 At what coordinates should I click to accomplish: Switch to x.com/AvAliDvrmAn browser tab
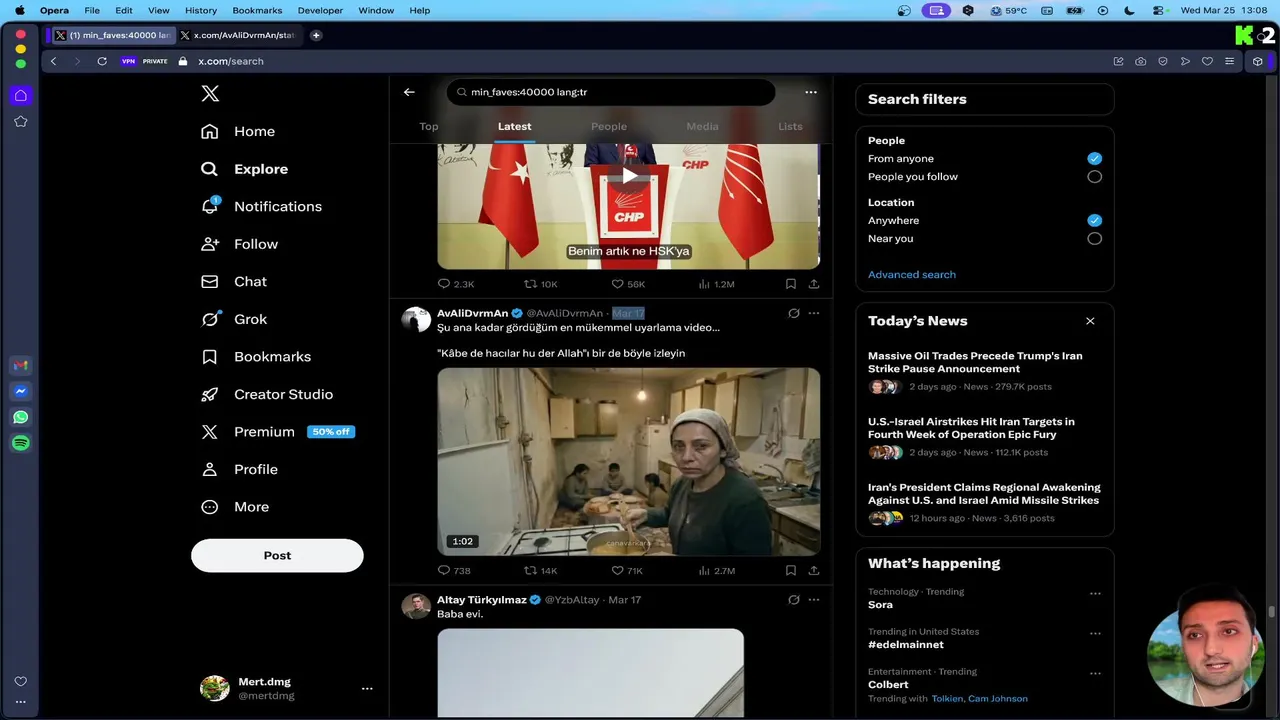tap(239, 35)
